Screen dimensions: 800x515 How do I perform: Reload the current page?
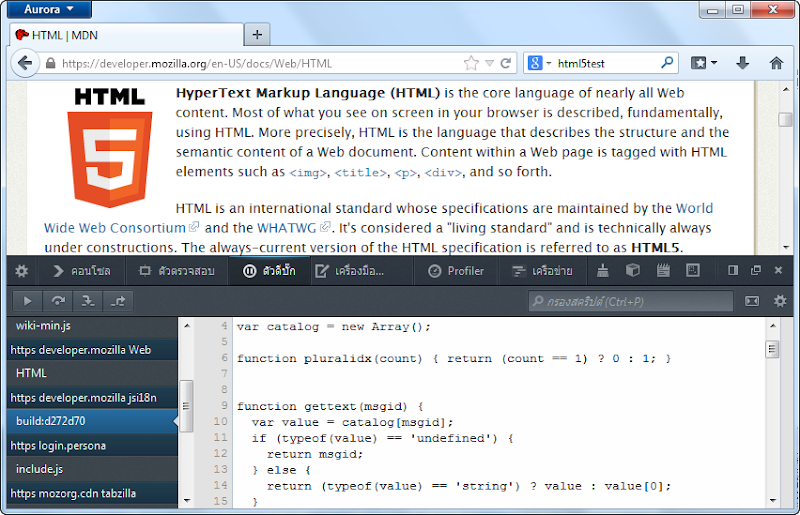coord(506,63)
